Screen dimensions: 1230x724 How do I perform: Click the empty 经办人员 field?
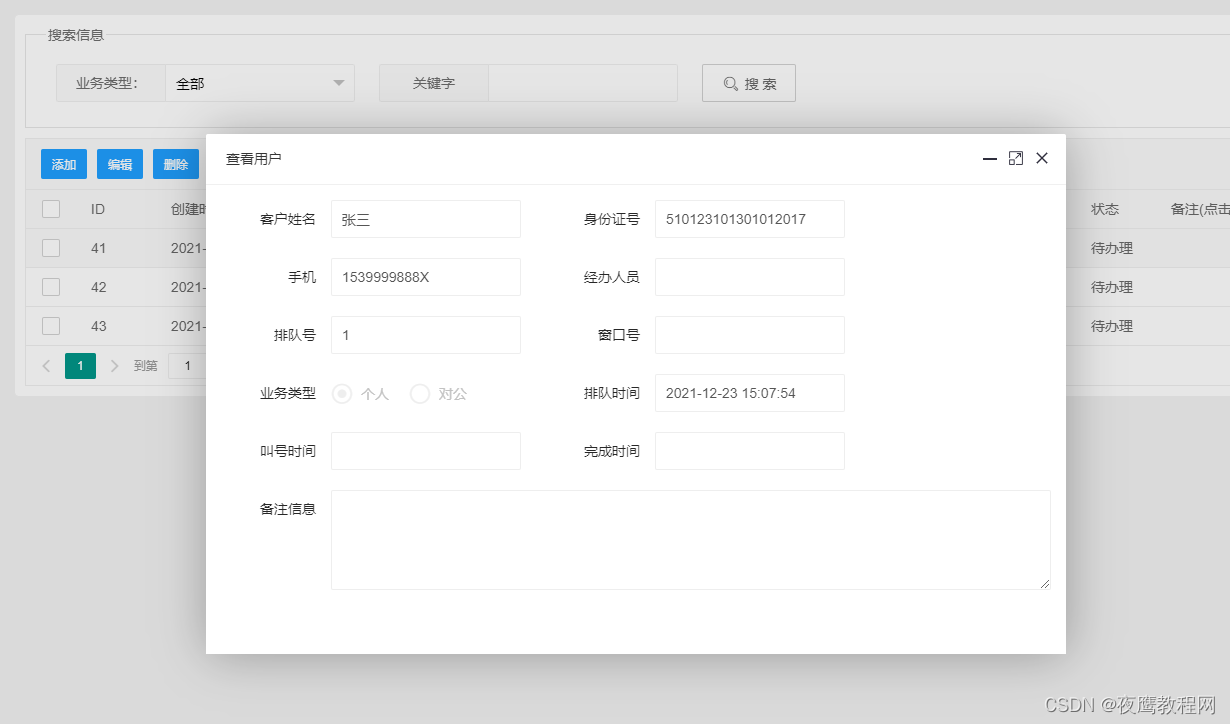(x=750, y=277)
